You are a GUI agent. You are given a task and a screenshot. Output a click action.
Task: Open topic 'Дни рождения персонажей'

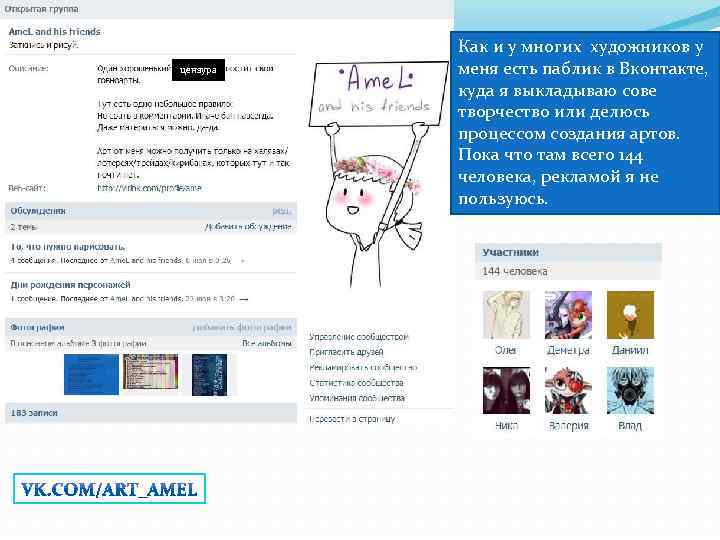tap(70, 285)
